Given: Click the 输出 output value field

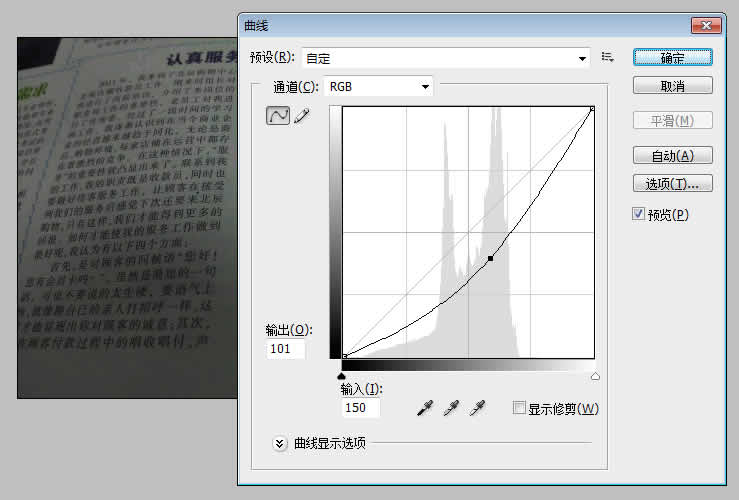Looking at the screenshot, I should pyautogui.click(x=286, y=349).
